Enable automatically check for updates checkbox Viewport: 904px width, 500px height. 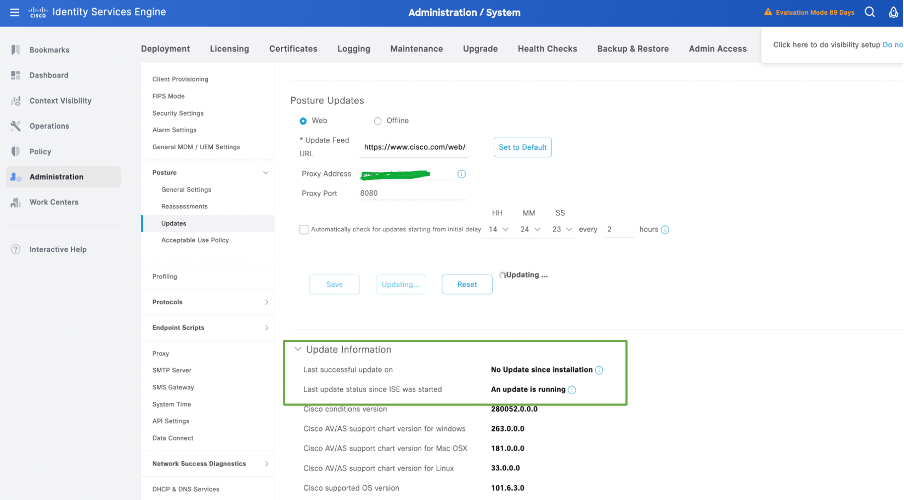click(x=304, y=229)
